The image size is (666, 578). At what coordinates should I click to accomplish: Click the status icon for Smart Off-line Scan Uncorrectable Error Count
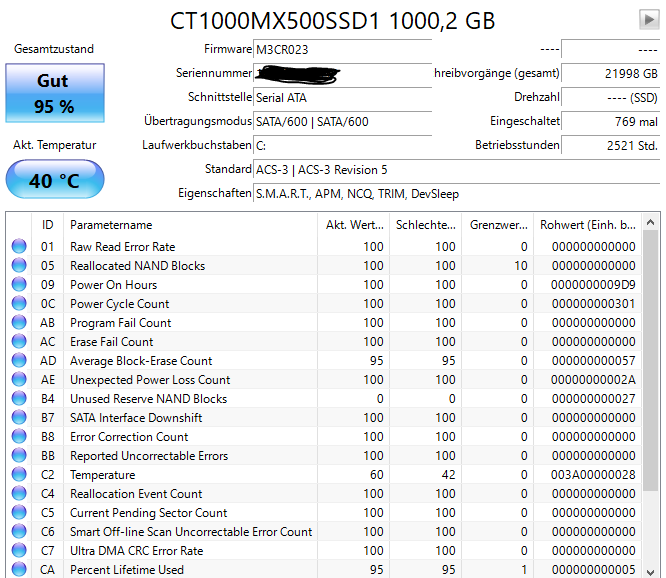19,531
